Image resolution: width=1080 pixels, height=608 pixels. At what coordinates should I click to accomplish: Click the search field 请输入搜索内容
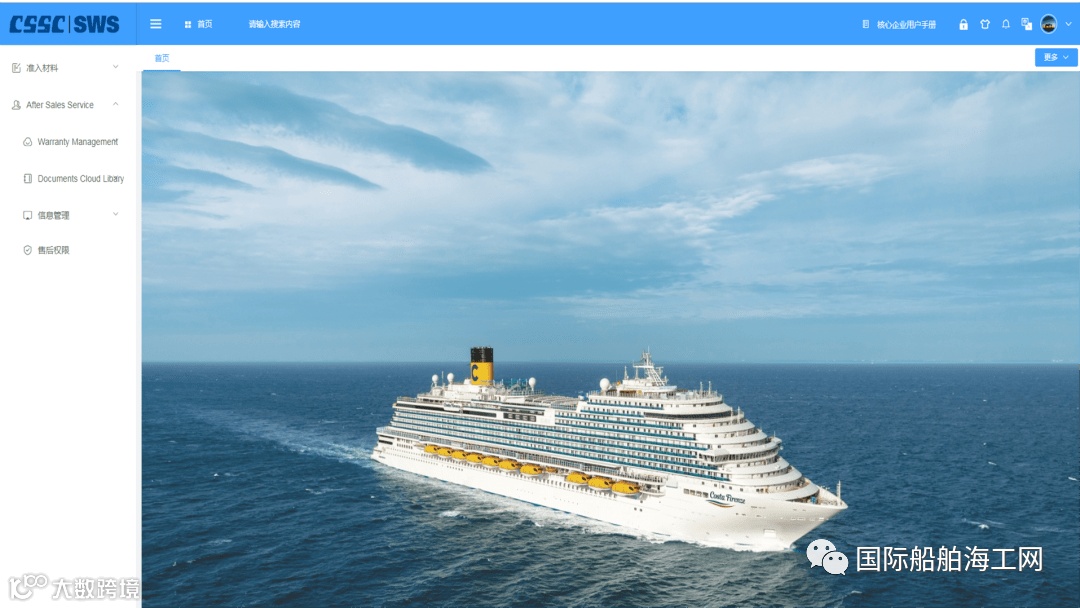click(274, 24)
